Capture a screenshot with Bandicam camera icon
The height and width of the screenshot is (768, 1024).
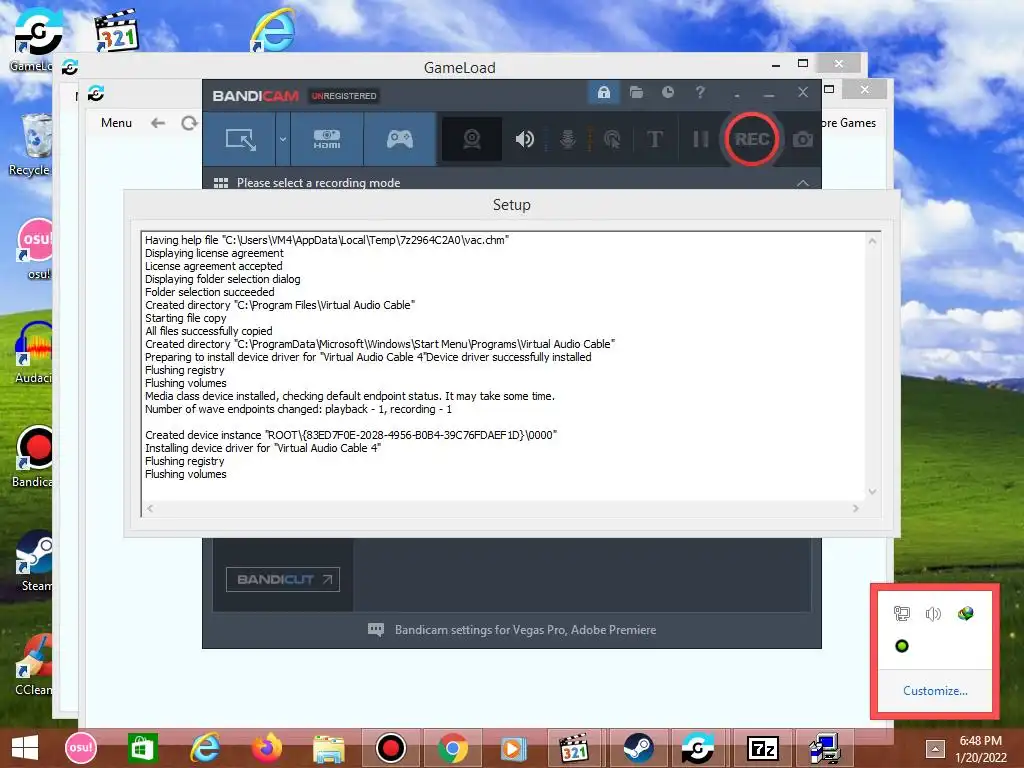click(803, 139)
